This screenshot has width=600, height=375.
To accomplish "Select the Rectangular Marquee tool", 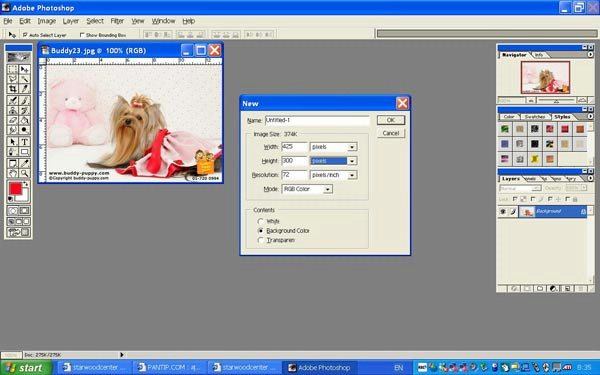I will [13, 69].
